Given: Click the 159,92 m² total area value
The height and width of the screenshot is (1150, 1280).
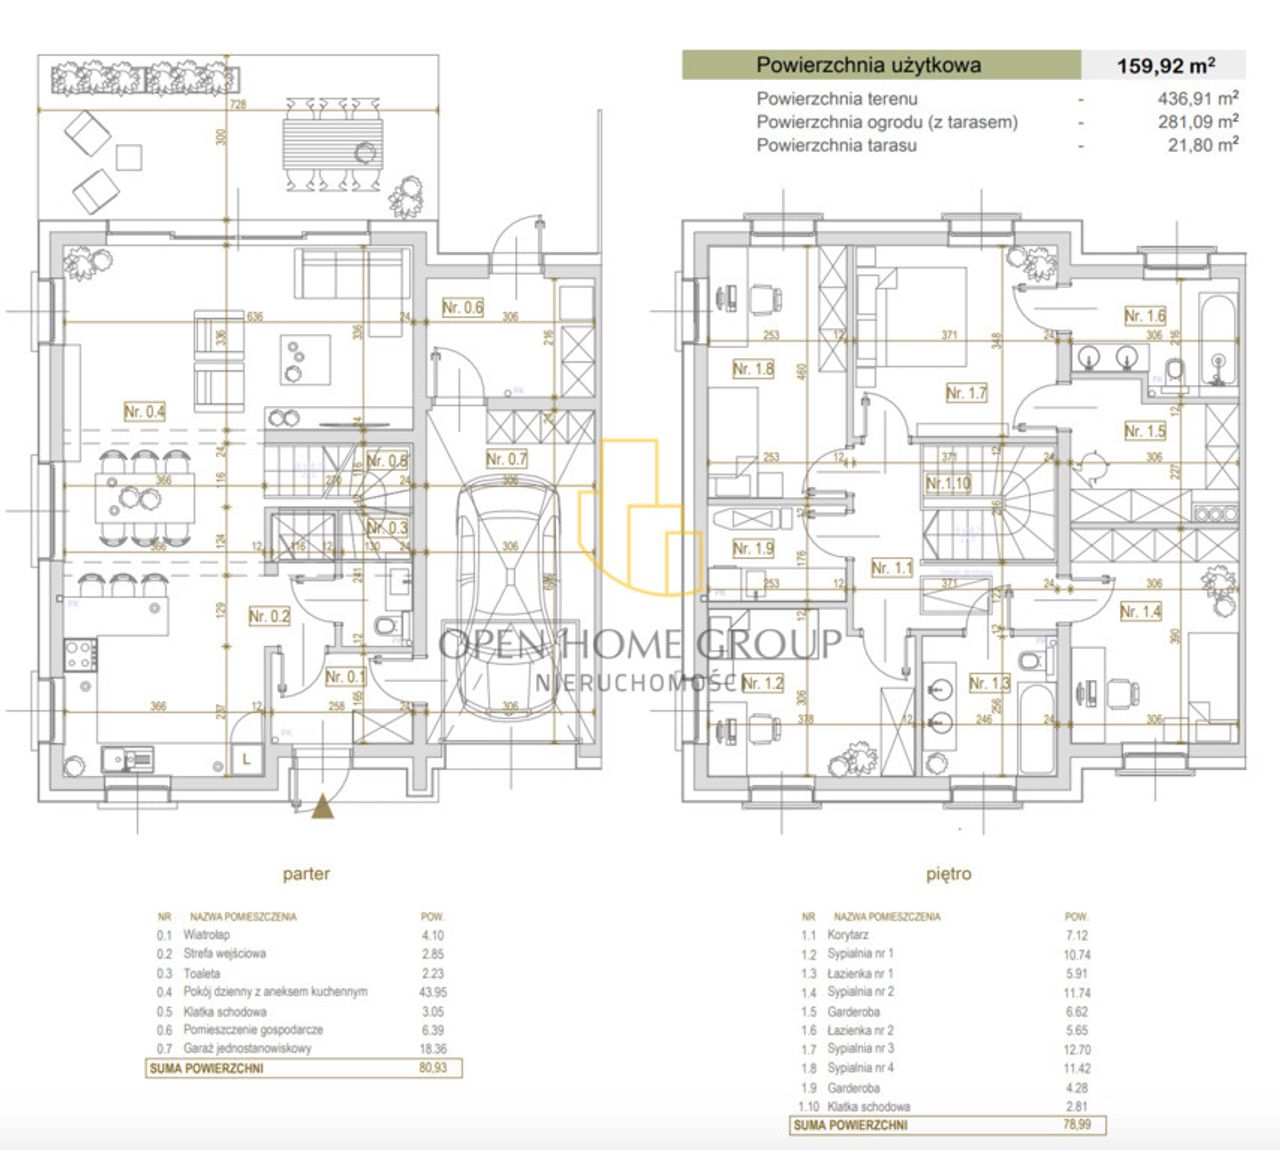Looking at the screenshot, I should pyautogui.click(x=1166, y=66).
